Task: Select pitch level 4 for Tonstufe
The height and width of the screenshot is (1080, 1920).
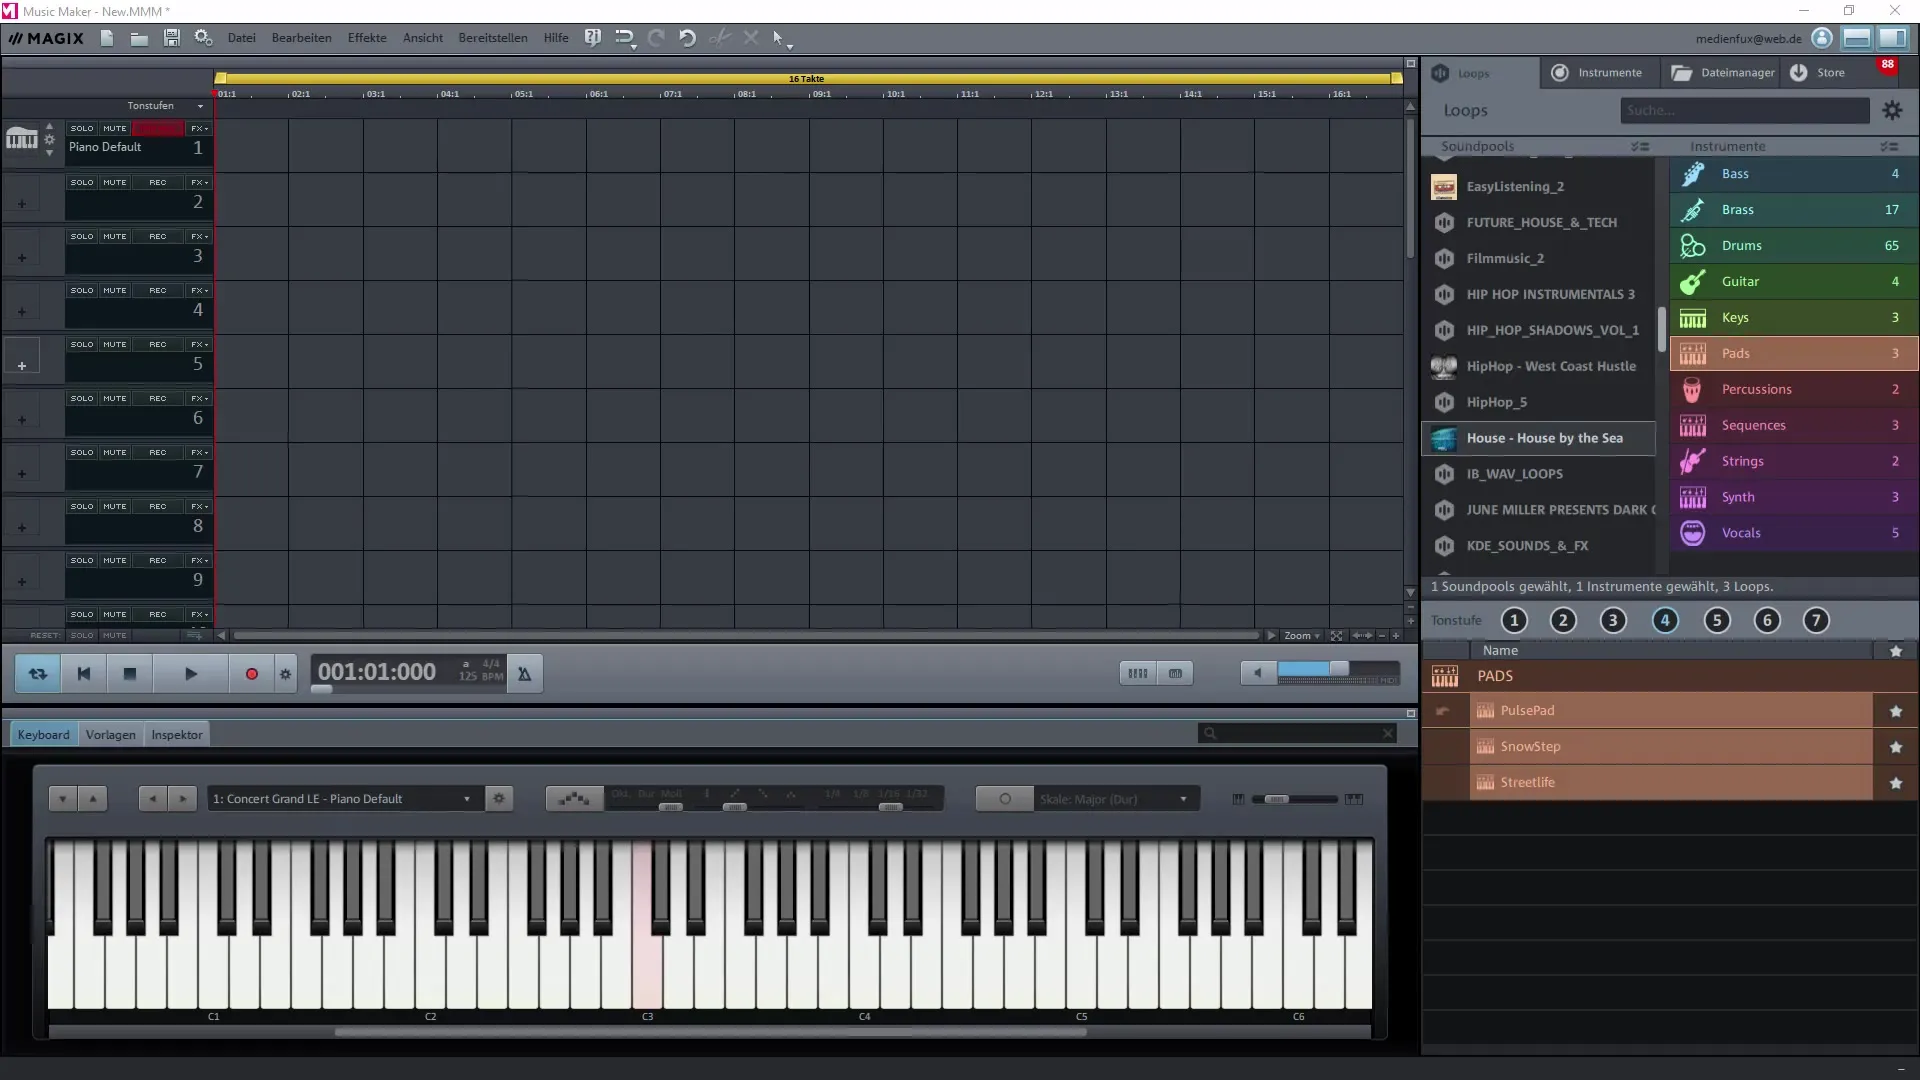Action: 1665,620
